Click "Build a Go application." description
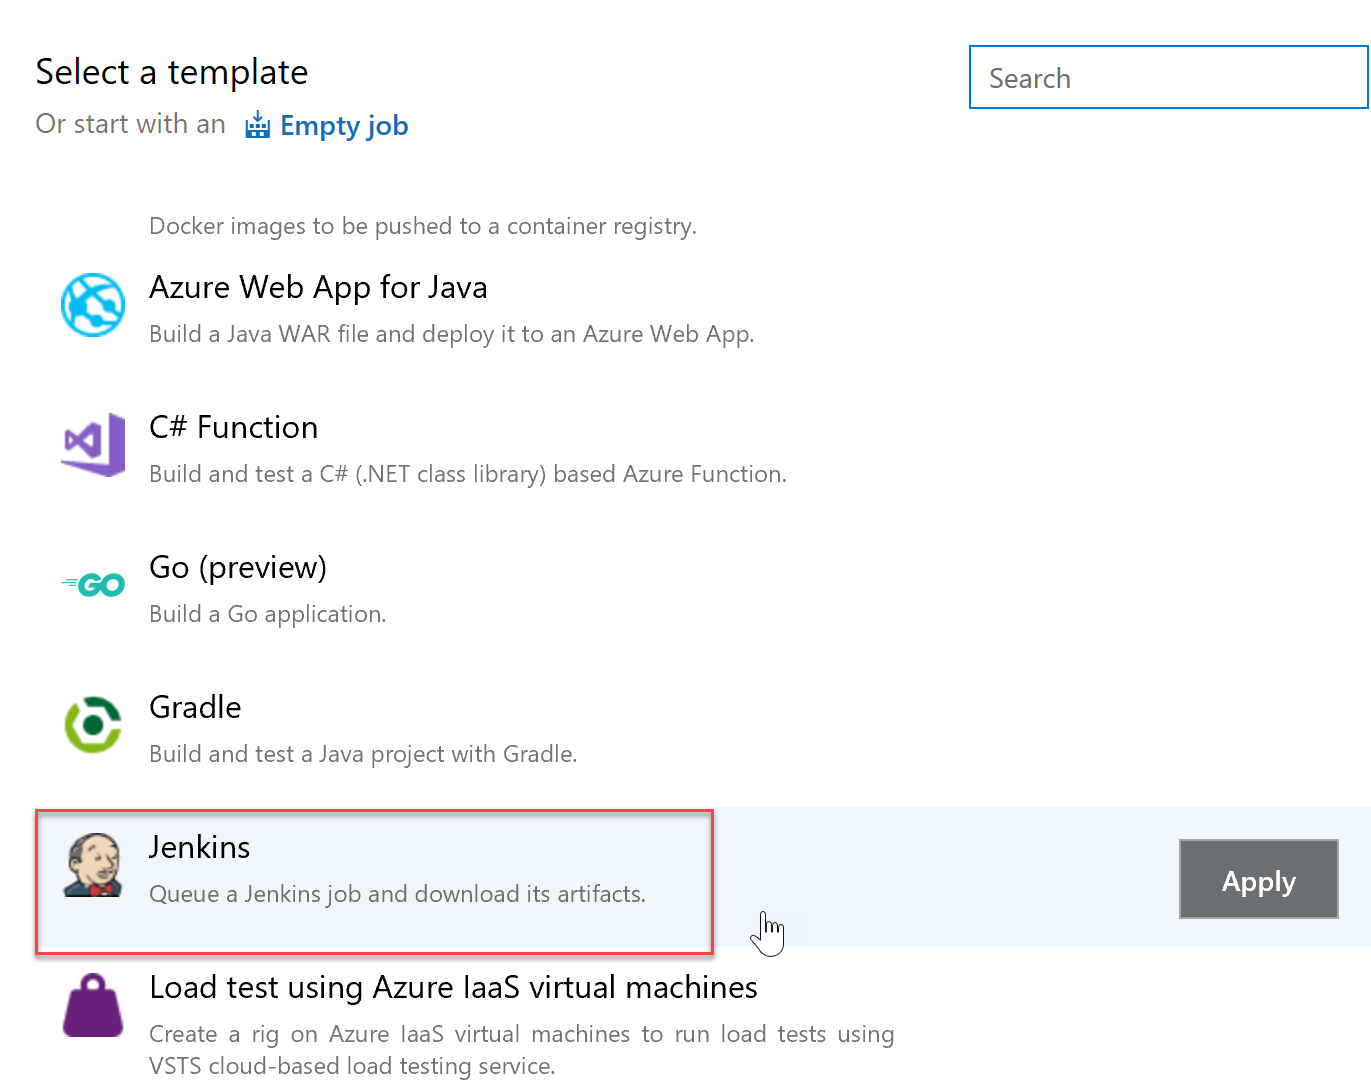This screenshot has width=1371, height=1091. tap(267, 614)
